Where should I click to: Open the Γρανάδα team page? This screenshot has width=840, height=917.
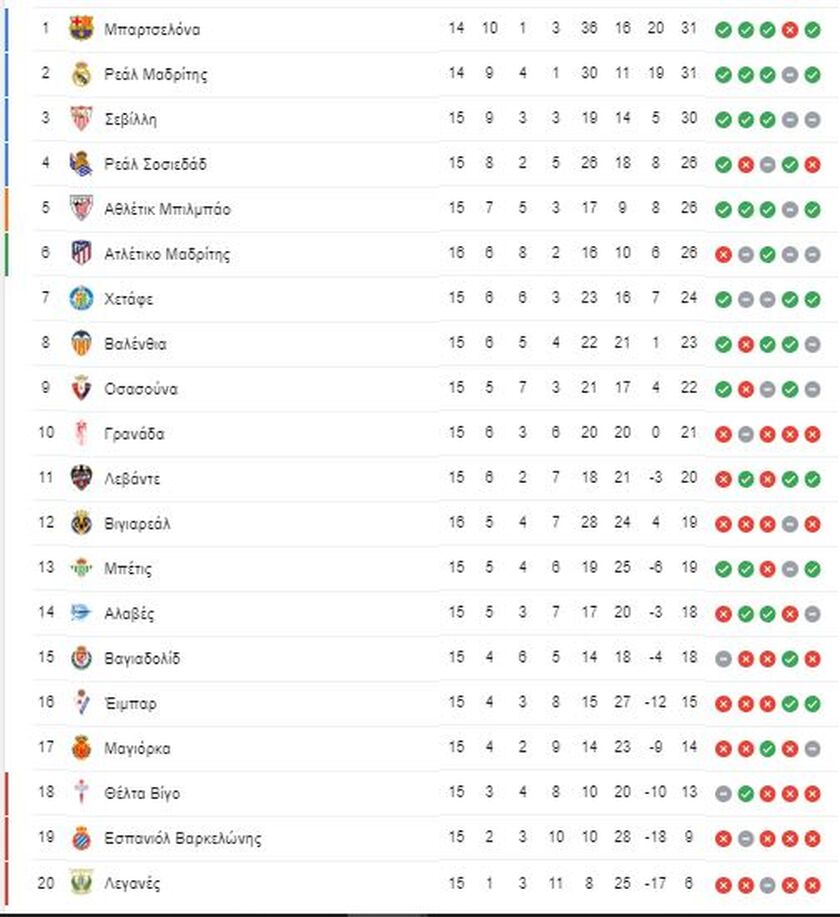[134, 434]
